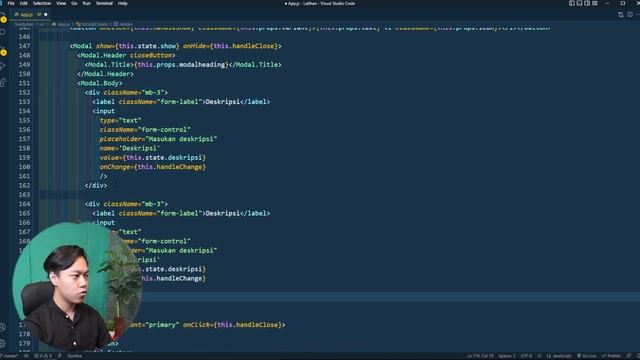Image resolution: width=640 pixels, height=360 pixels.
Task: Toggle the primary side bar layout icon
Action: tap(571, 3)
